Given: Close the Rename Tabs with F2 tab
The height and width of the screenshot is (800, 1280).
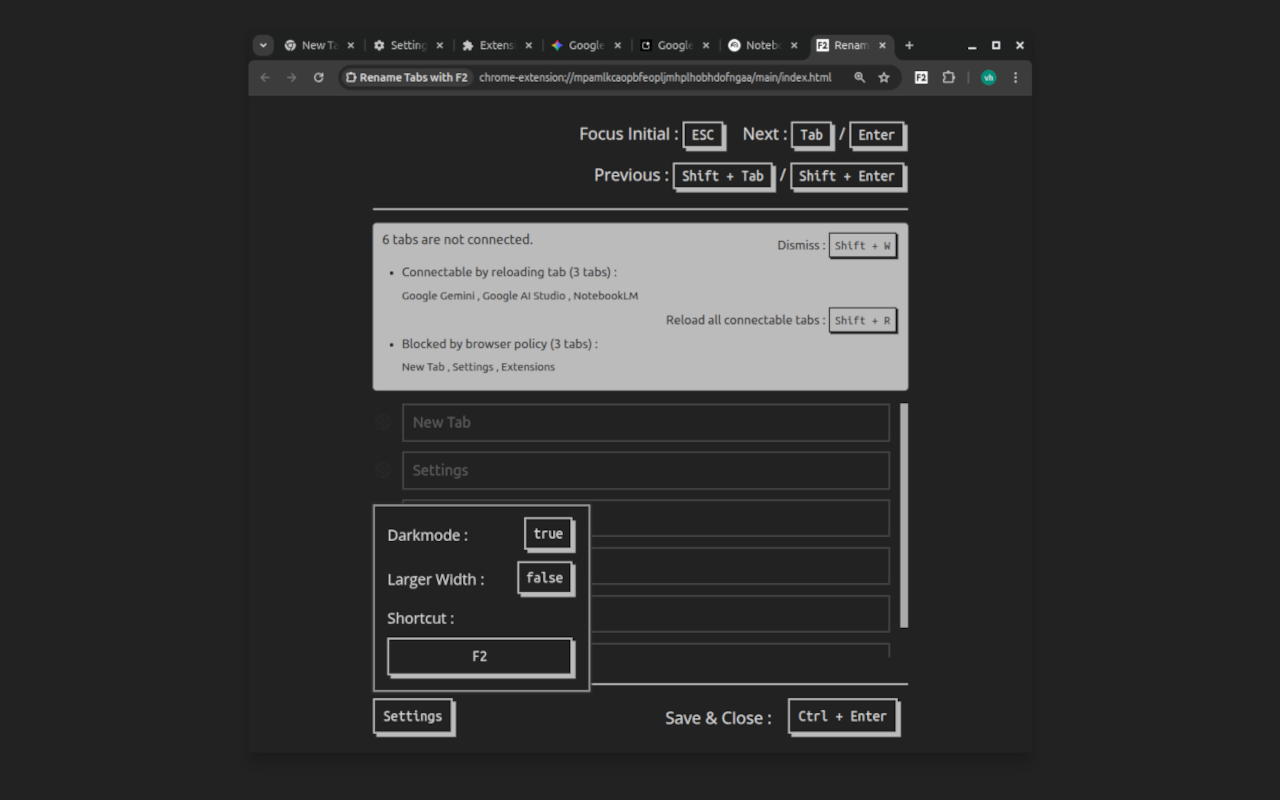Looking at the screenshot, I should [883, 45].
